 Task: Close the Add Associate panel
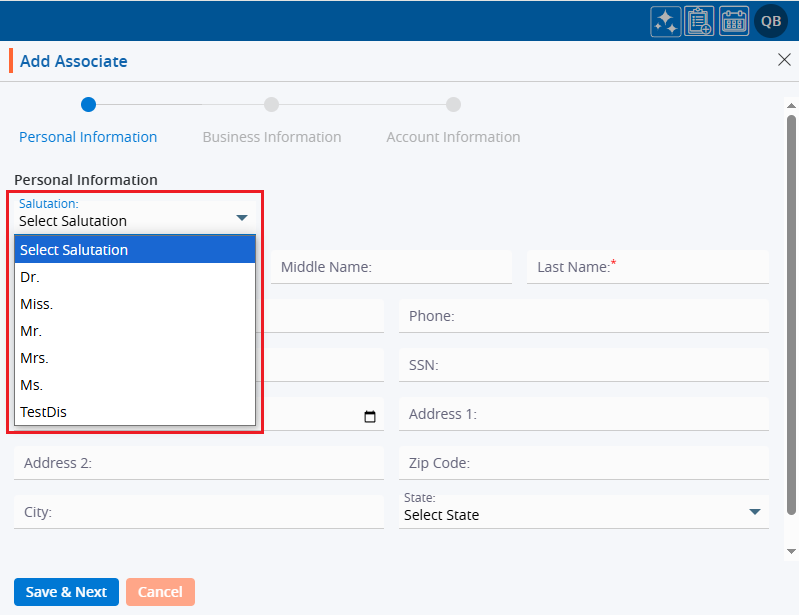pyautogui.click(x=784, y=60)
